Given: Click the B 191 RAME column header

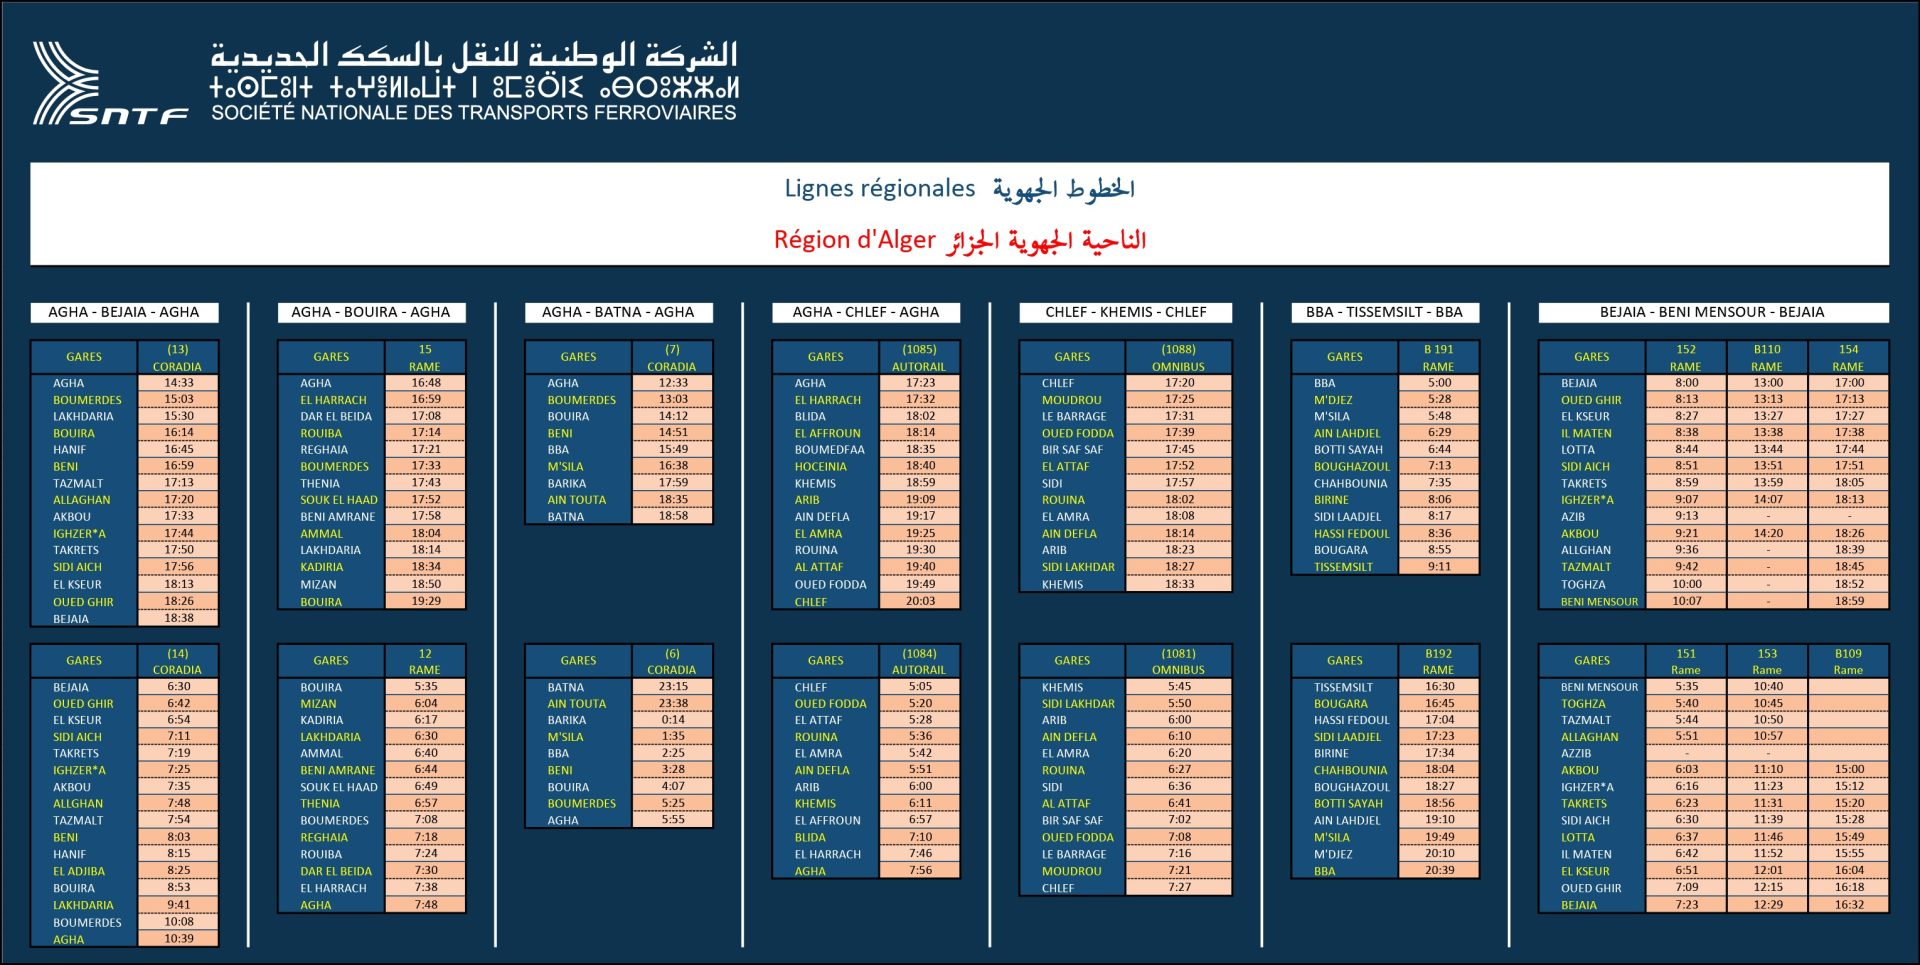Looking at the screenshot, I should [1438, 358].
